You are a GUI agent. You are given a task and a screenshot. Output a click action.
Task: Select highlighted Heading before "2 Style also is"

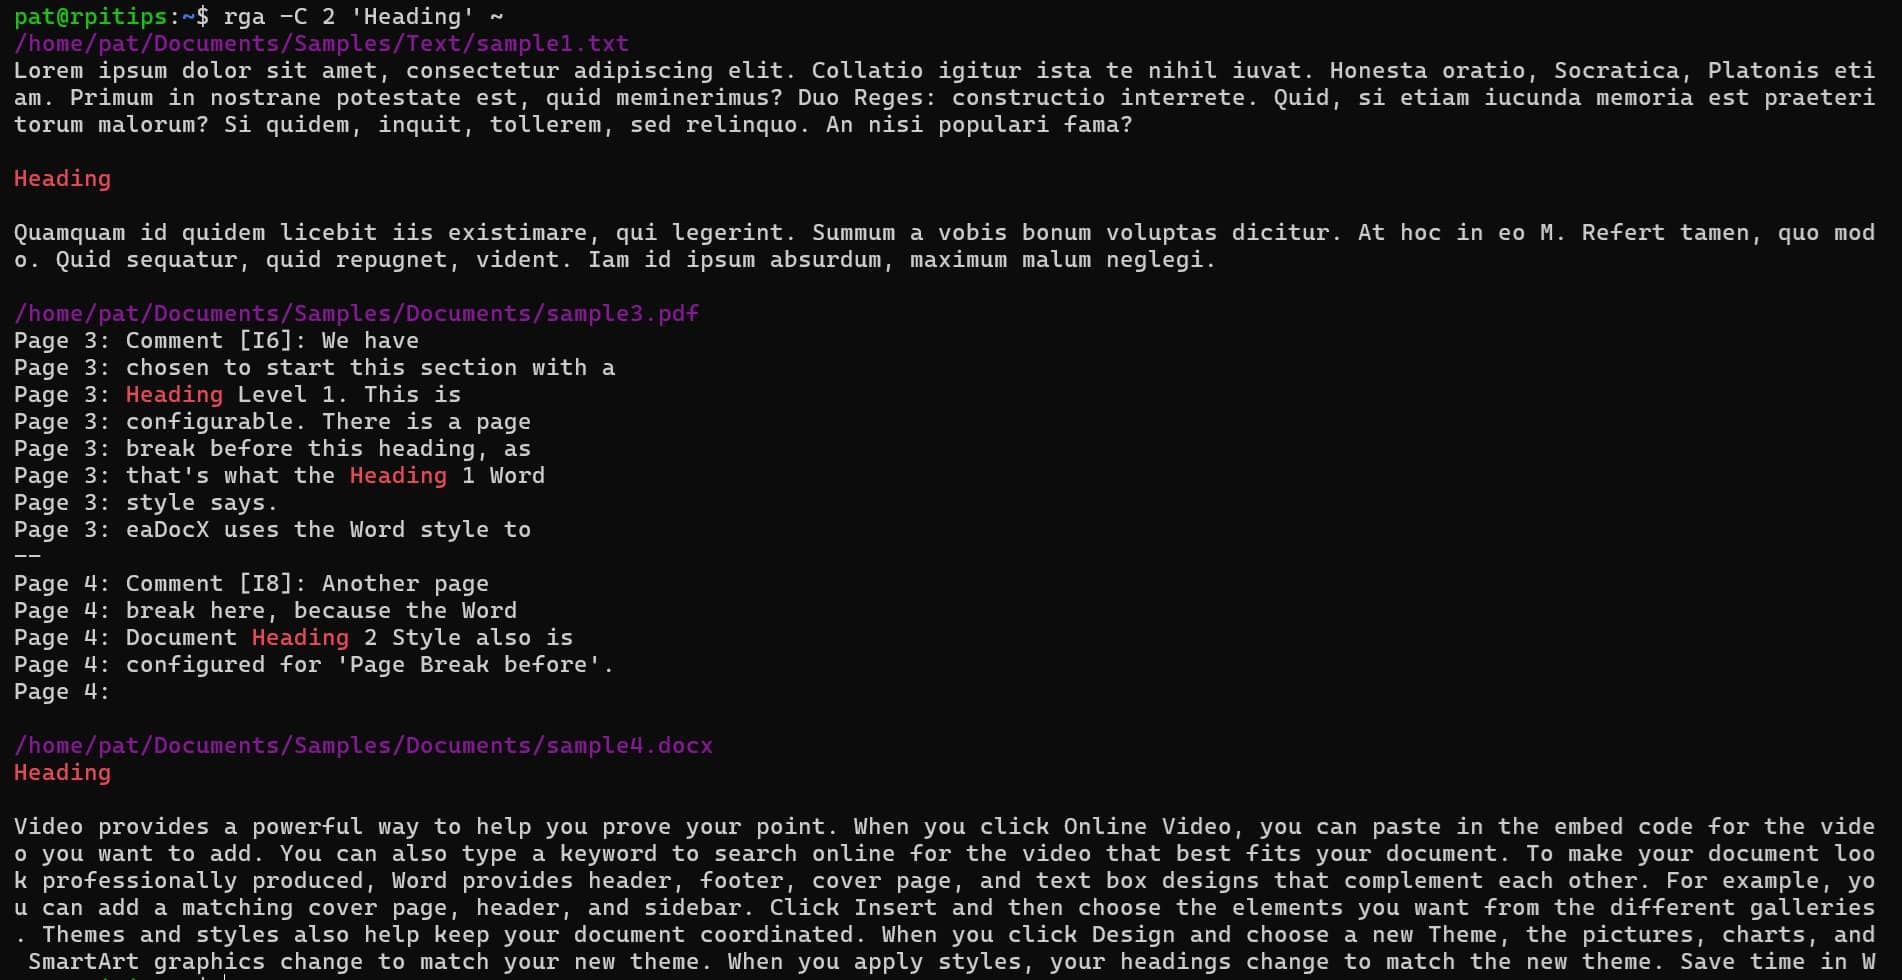pos(300,638)
